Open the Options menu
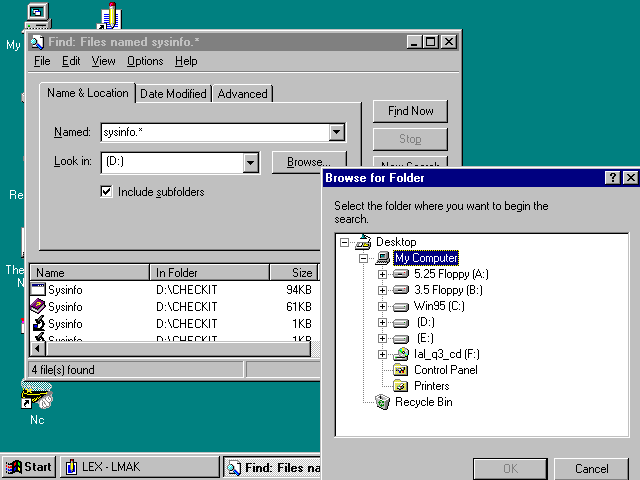This screenshot has width=640, height=480. 145,61
